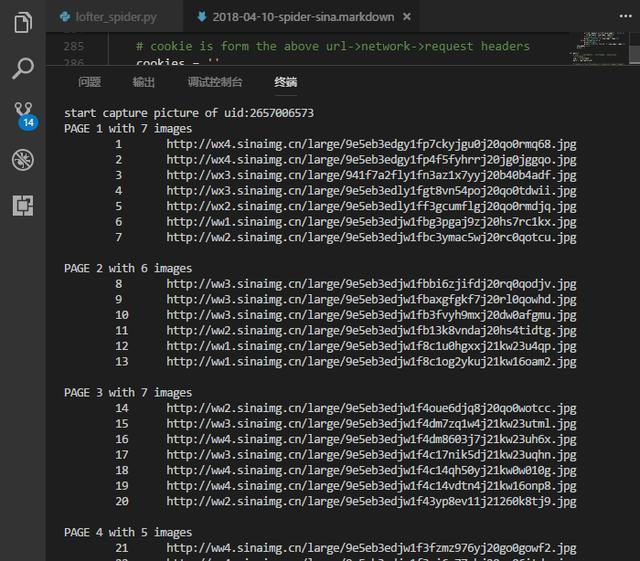Select the 2018-04-10-spider-sina.markdown tab
This screenshot has width=640, height=561.
(303, 17)
